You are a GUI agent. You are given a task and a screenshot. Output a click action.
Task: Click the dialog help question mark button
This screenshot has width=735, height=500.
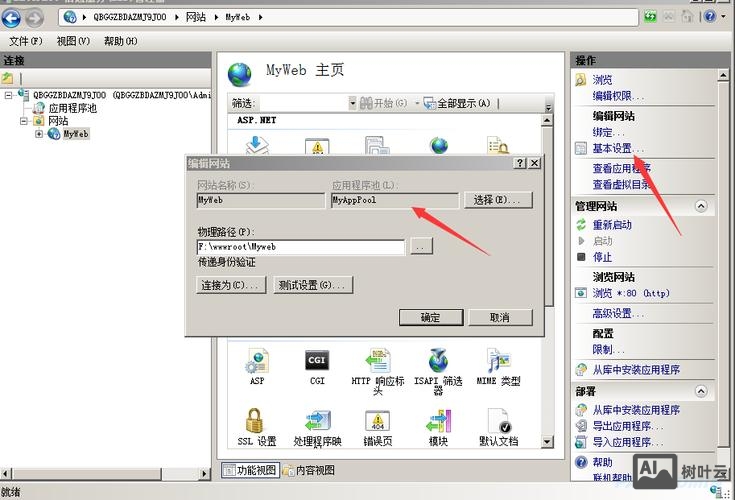tap(520, 163)
